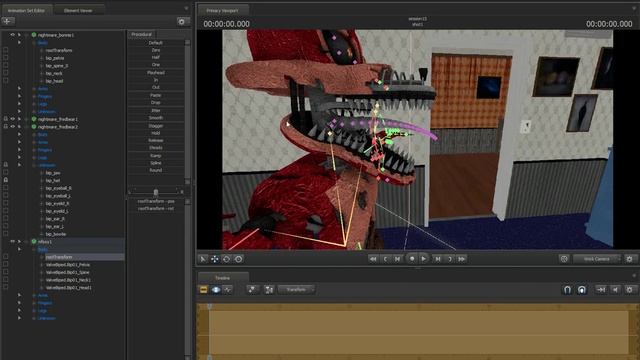The height and width of the screenshot is (360, 640).
Task: Activate the selection arrow tool below viewport
Action: coord(203,259)
